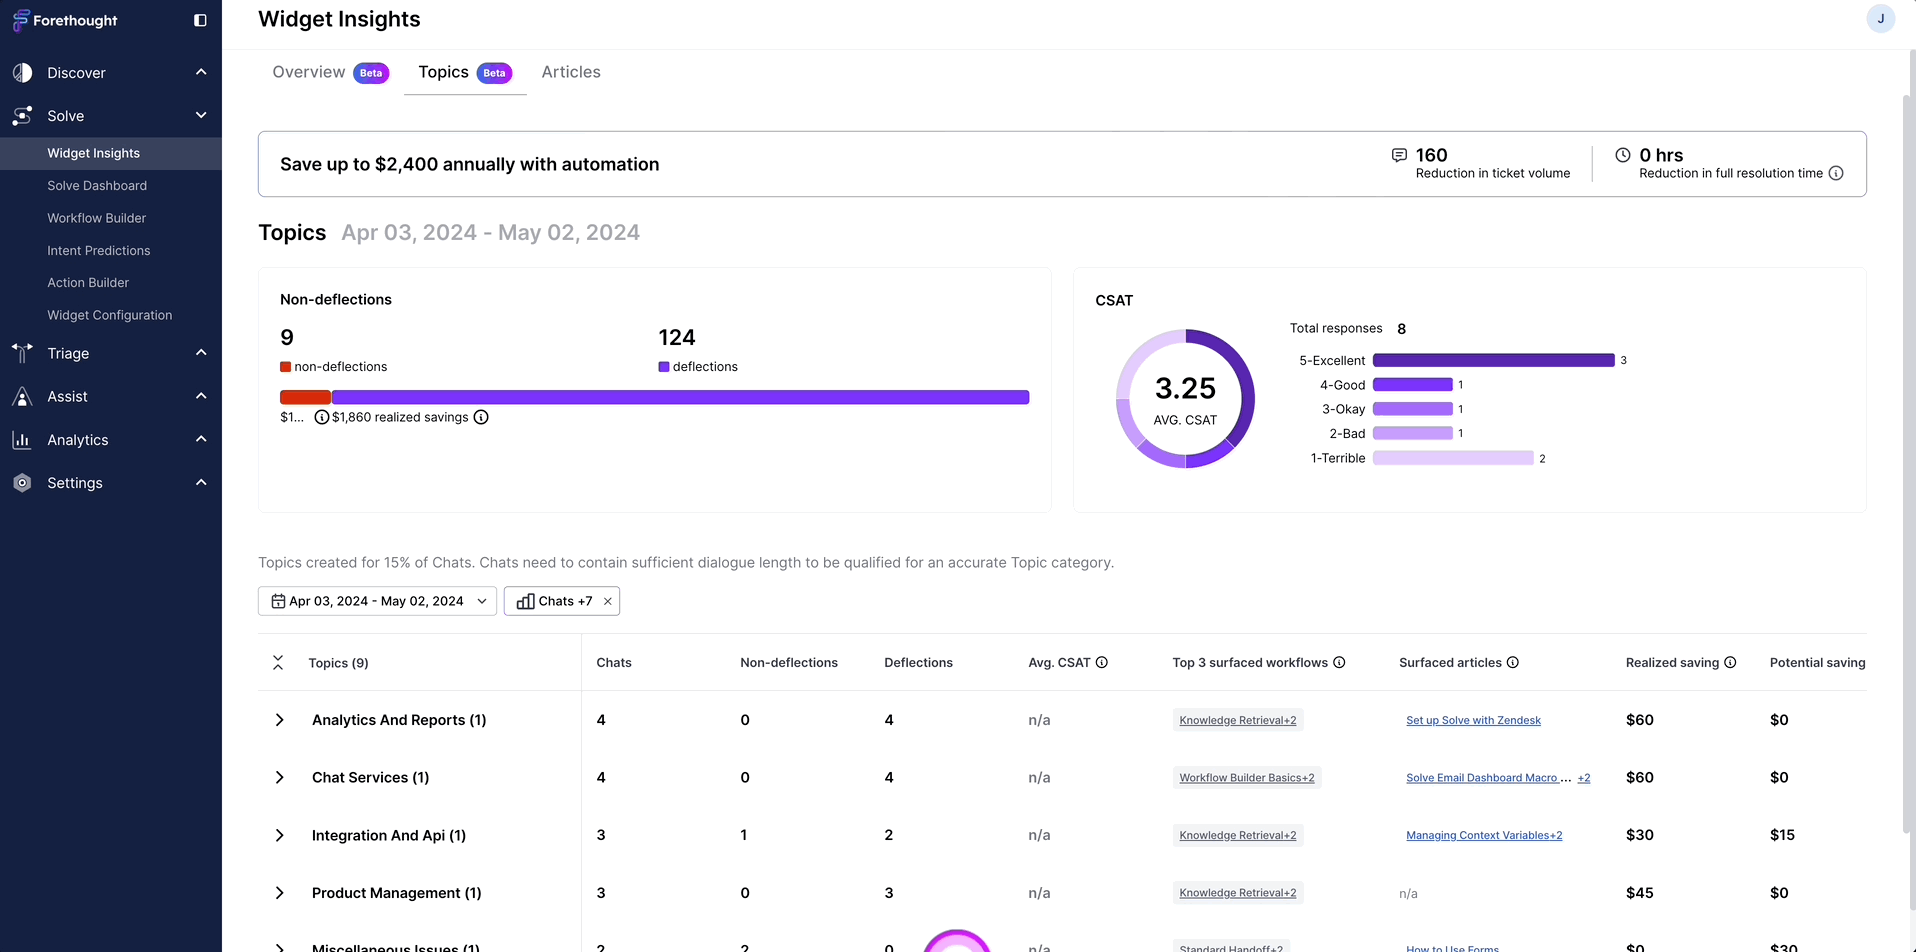Open the date range dropdown
1916x952 pixels.
[377, 601]
